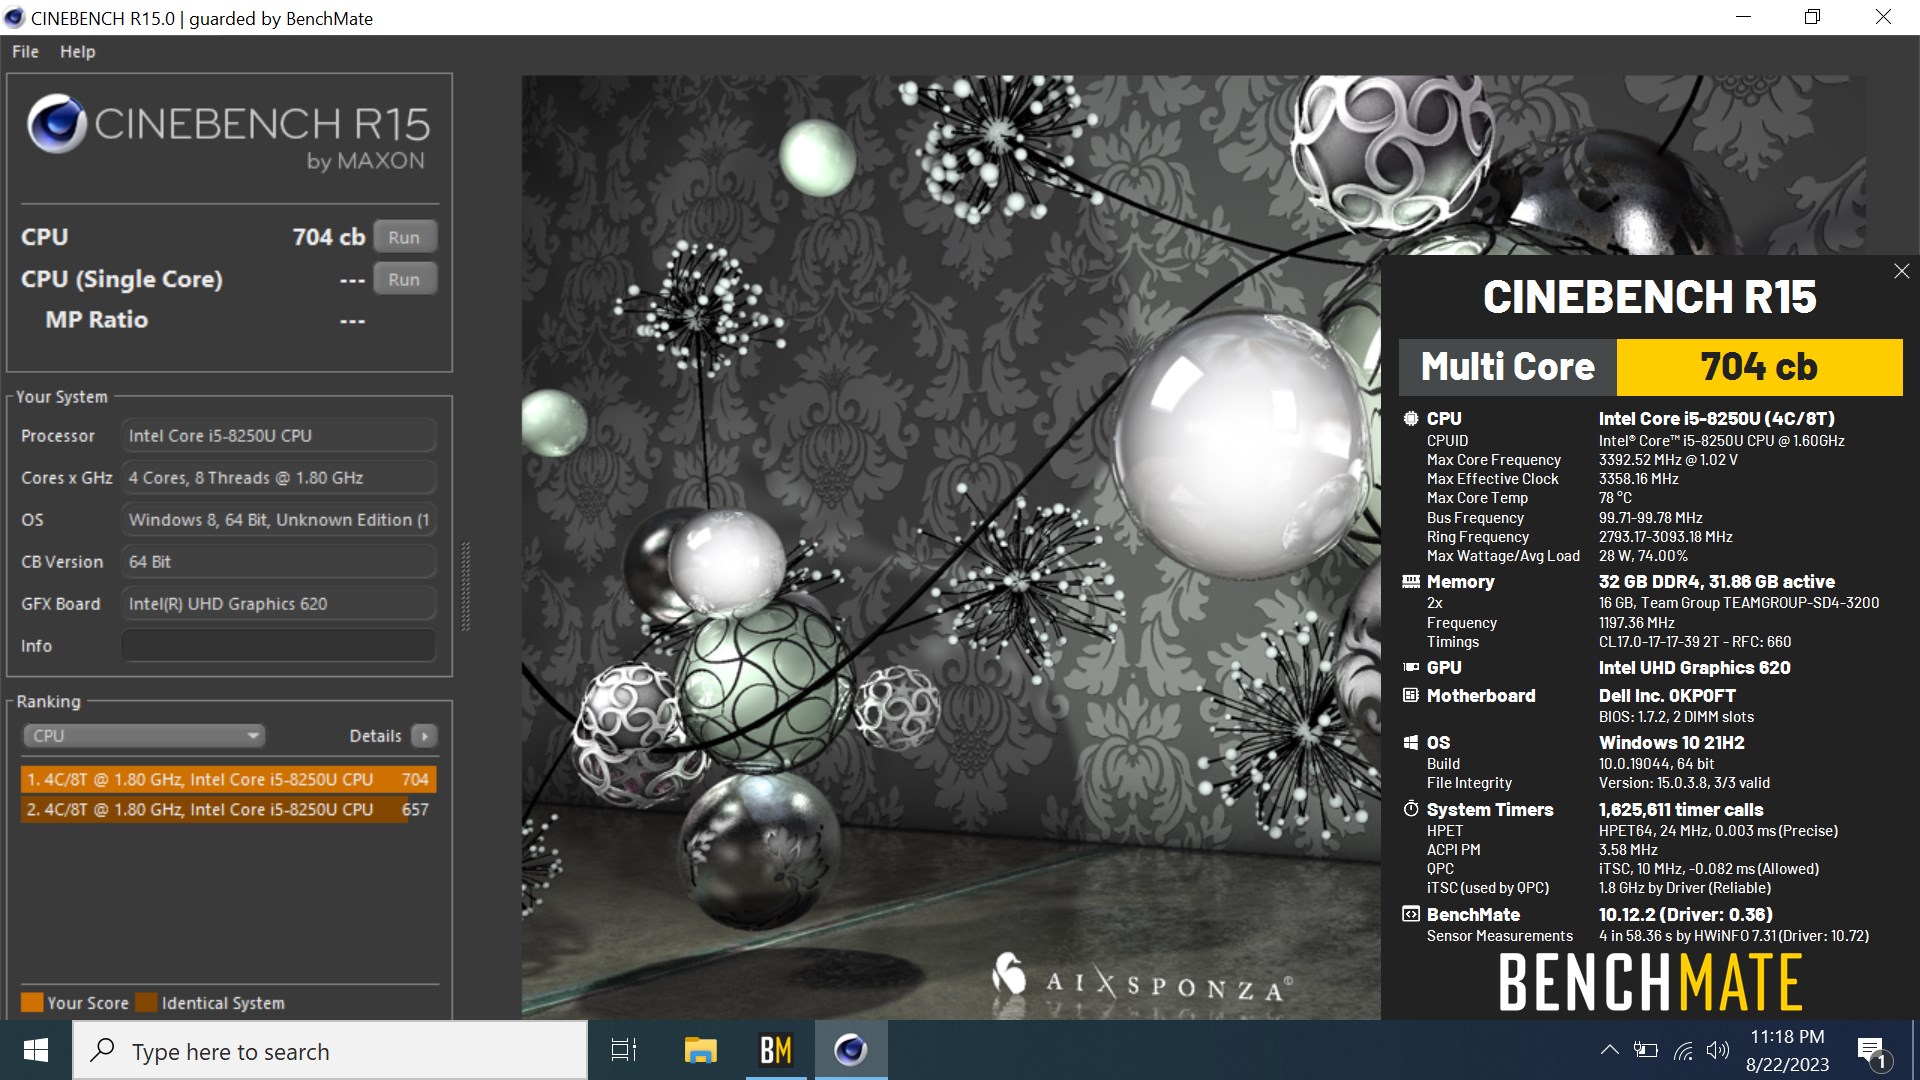Image resolution: width=1920 pixels, height=1080 pixels.
Task: Click the Max Core Temp 78 °C value
Action: pos(1615,498)
